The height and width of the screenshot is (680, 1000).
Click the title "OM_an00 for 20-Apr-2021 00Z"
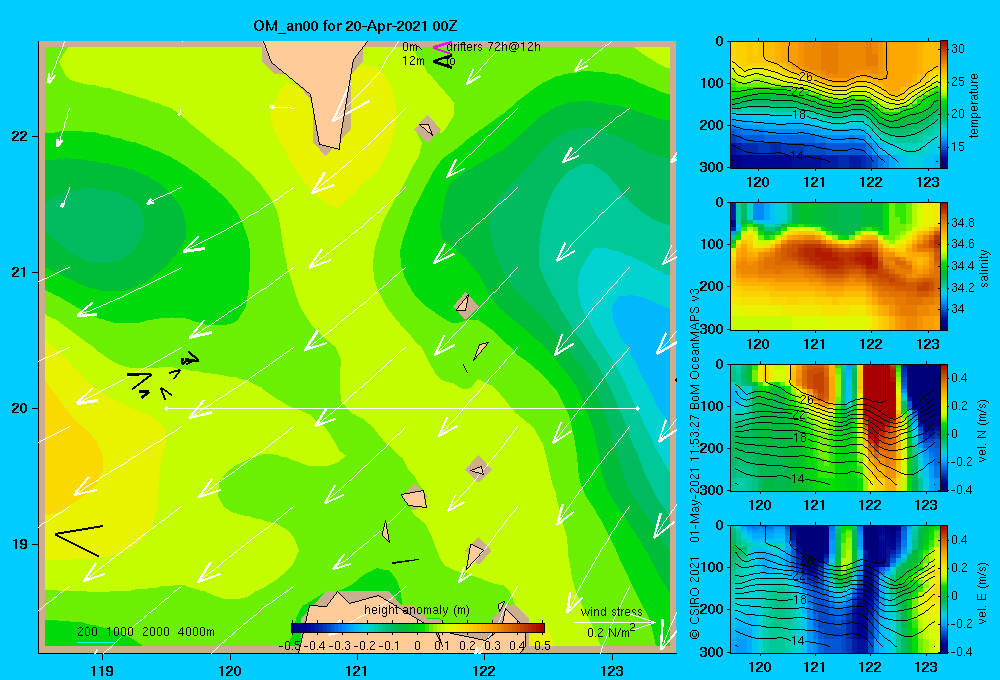(355, 26)
